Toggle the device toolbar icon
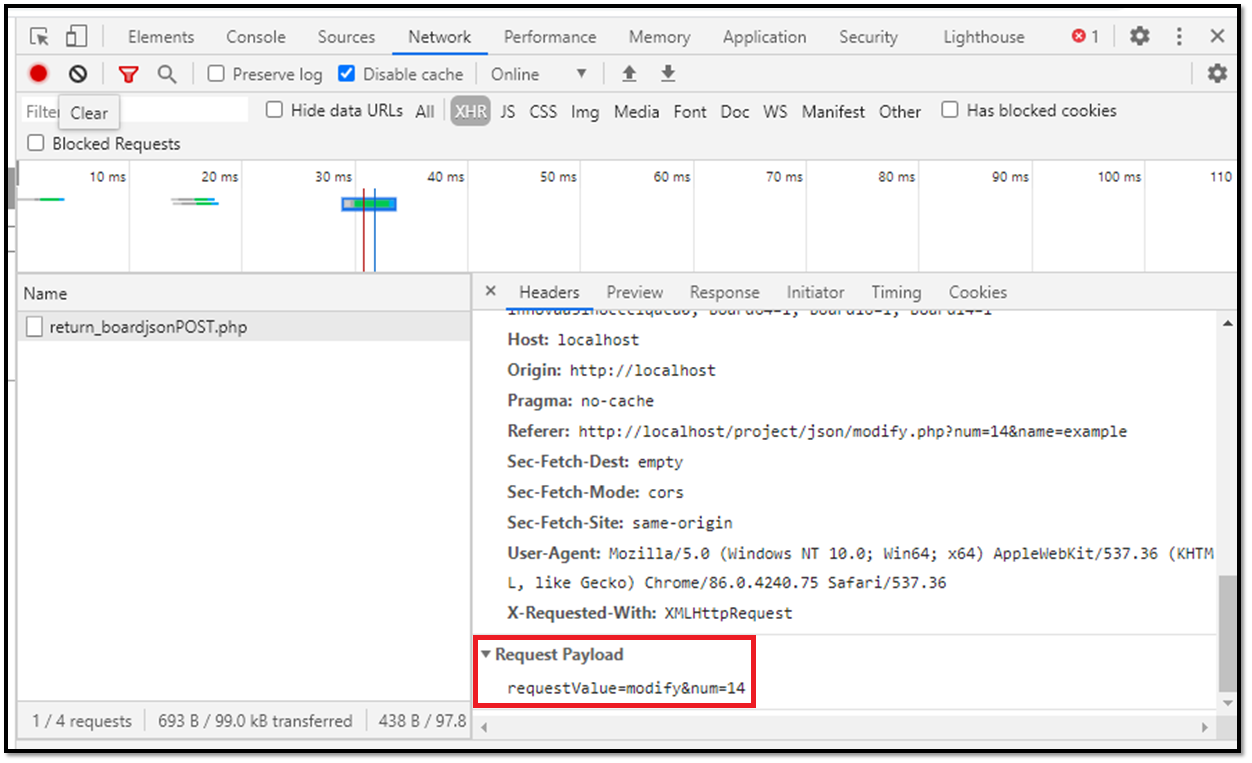1252x763 pixels. coord(76,37)
